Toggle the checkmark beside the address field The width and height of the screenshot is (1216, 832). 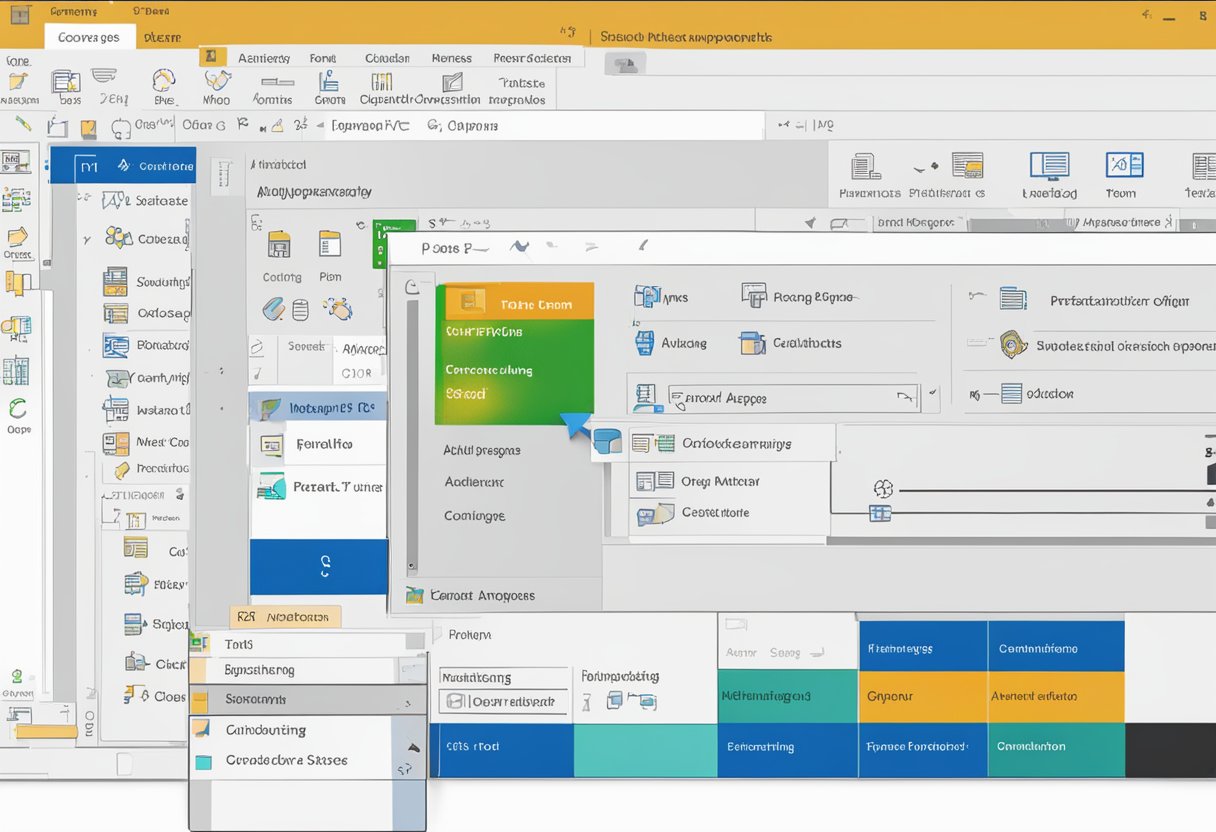click(933, 391)
